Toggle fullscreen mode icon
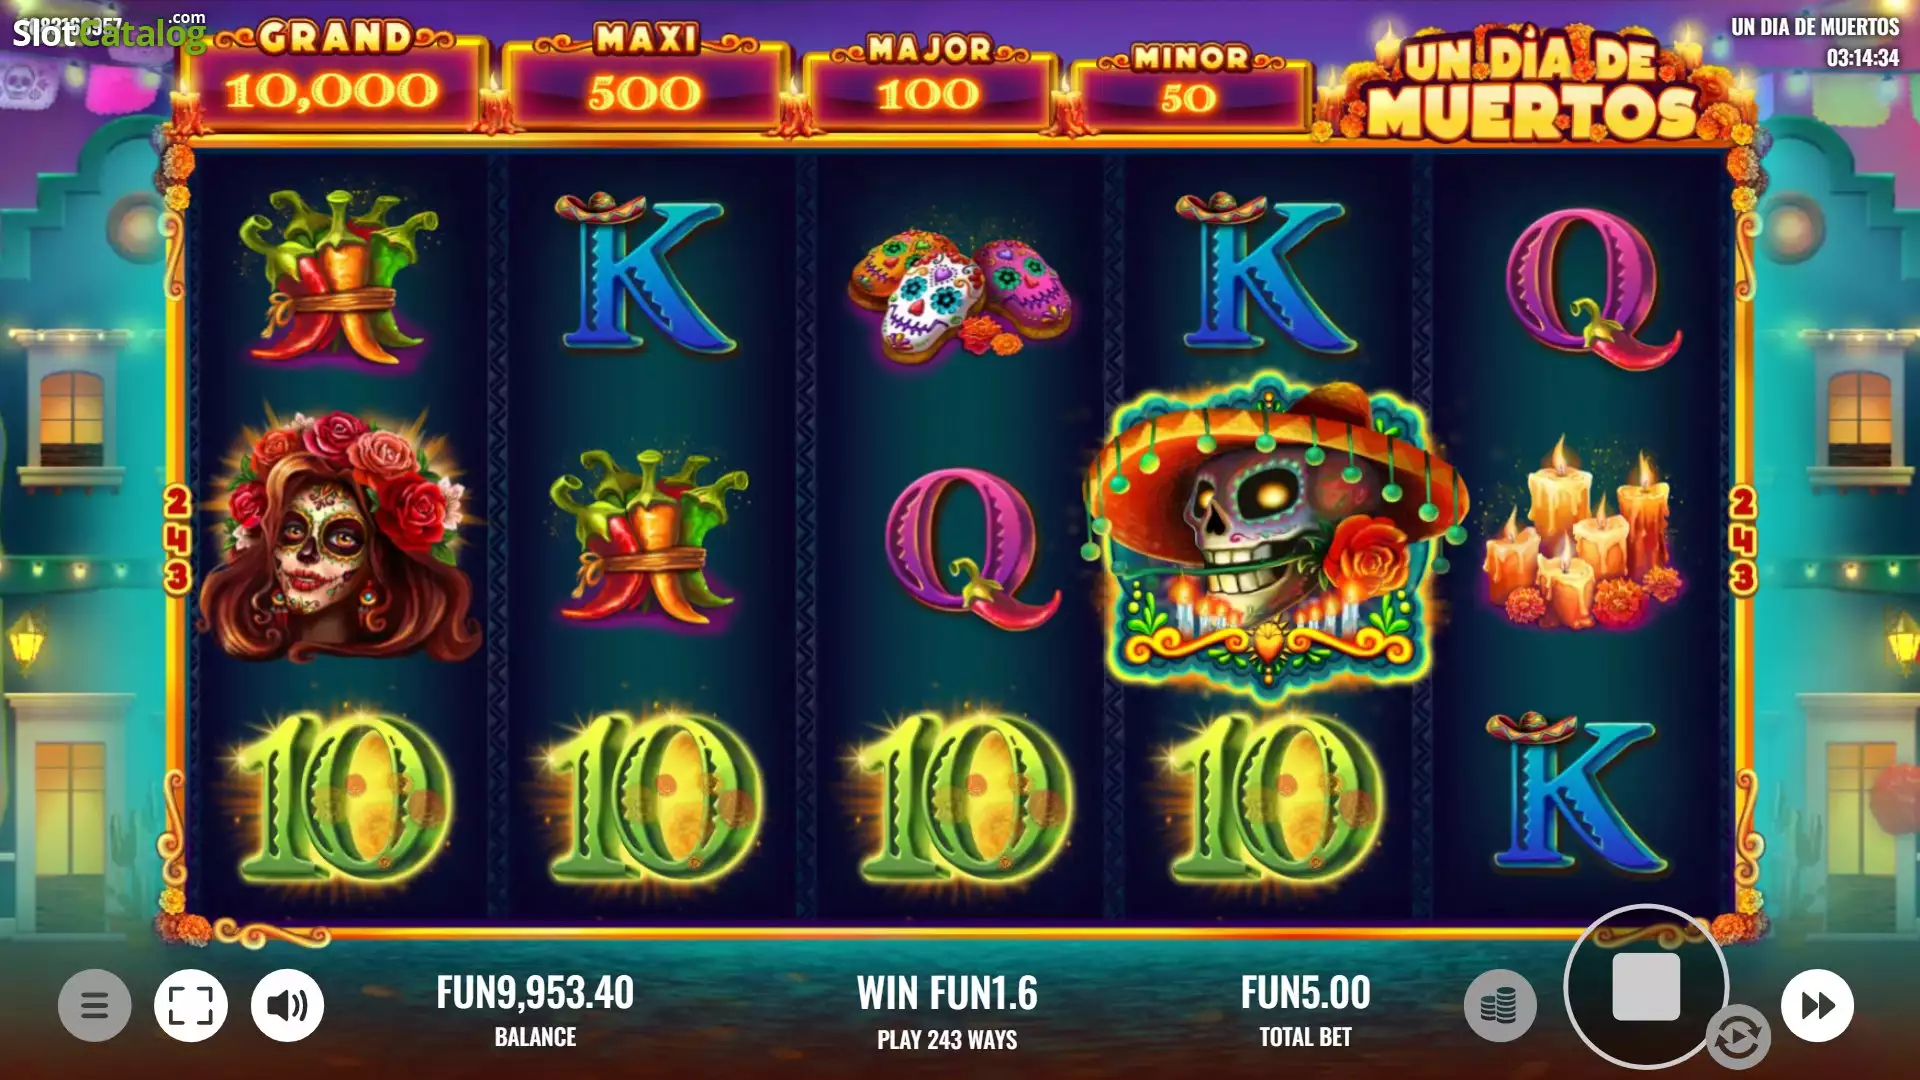1920x1080 pixels. pos(190,1005)
